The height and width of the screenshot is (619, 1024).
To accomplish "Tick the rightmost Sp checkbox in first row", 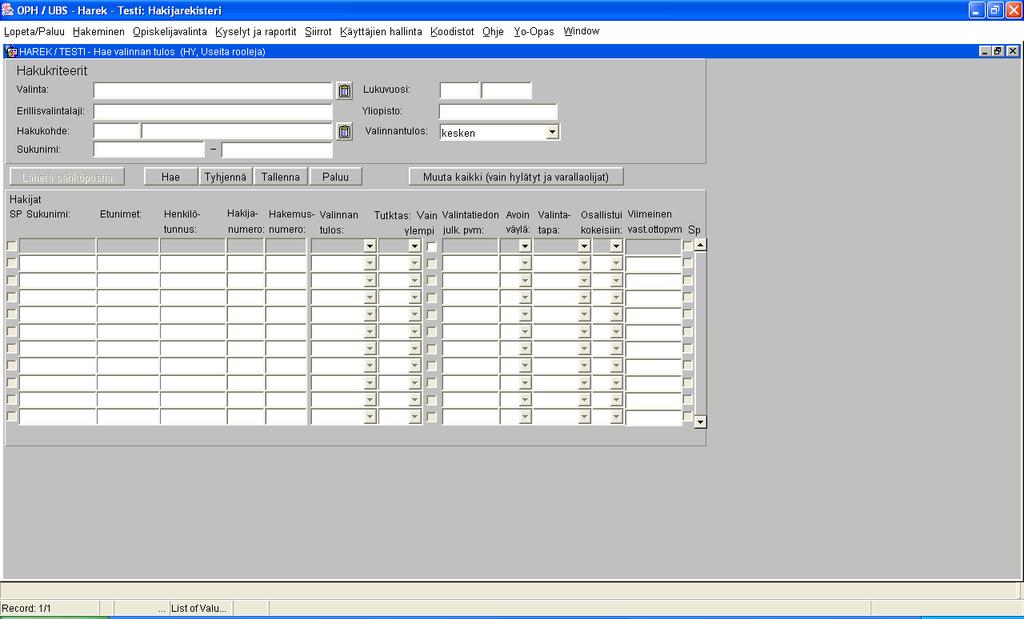I will coord(687,246).
